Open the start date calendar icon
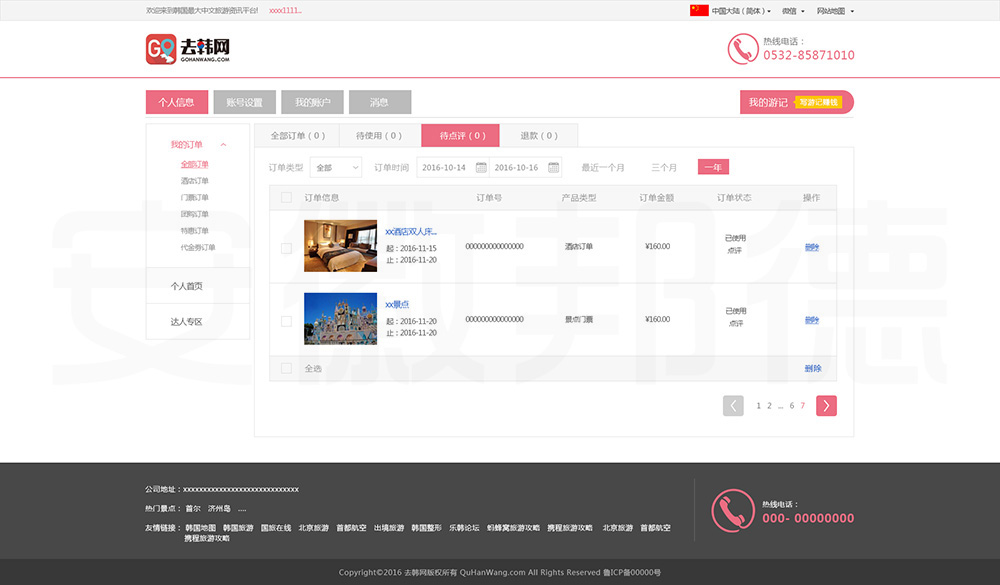The height and width of the screenshot is (585, 1000). pyautogui.click(x=481, y=168)
